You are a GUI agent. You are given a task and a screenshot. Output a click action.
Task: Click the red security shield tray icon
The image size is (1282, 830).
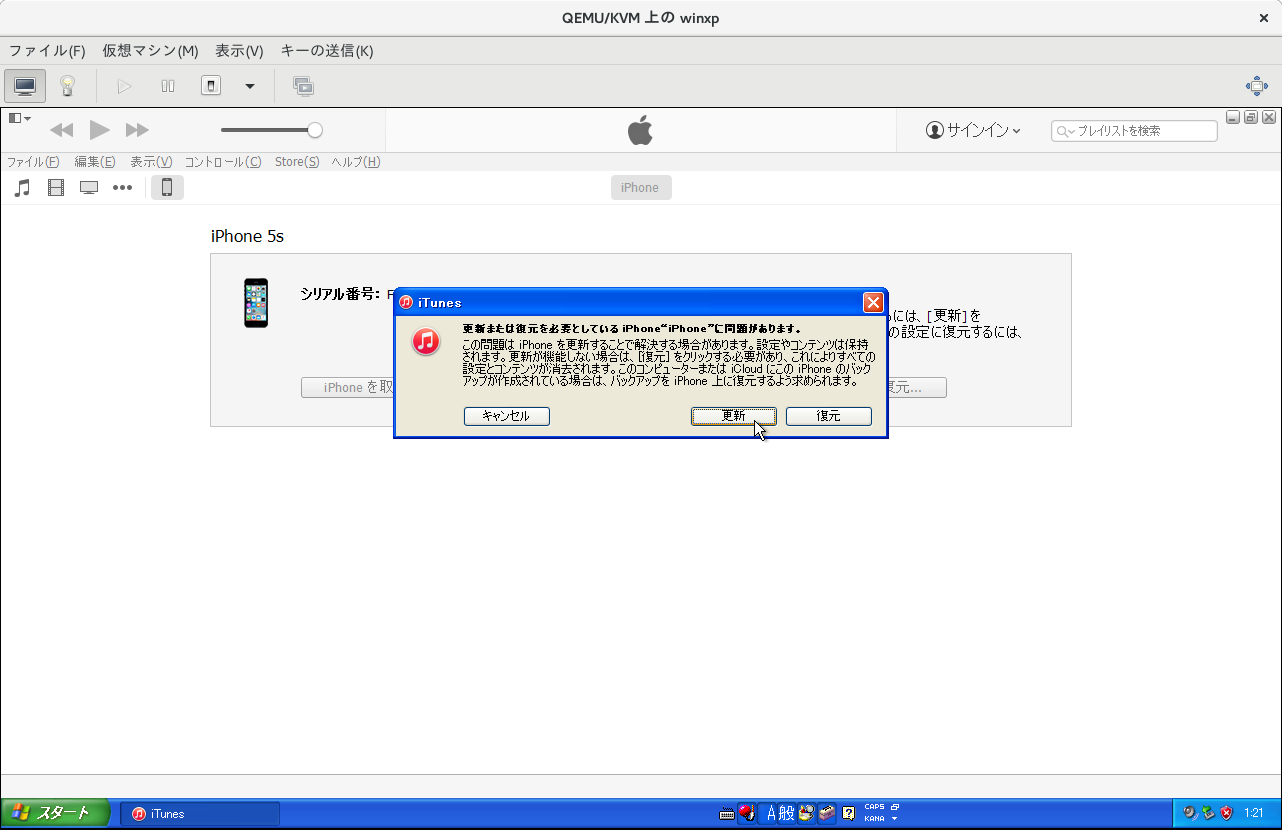[1226, 813]
